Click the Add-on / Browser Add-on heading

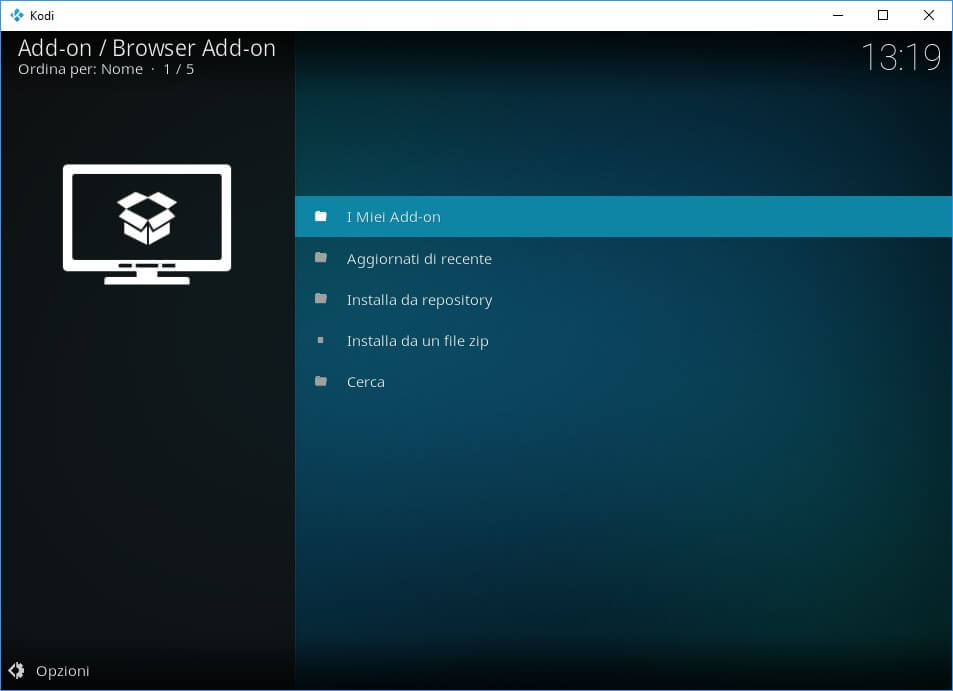tap(146, 47)
